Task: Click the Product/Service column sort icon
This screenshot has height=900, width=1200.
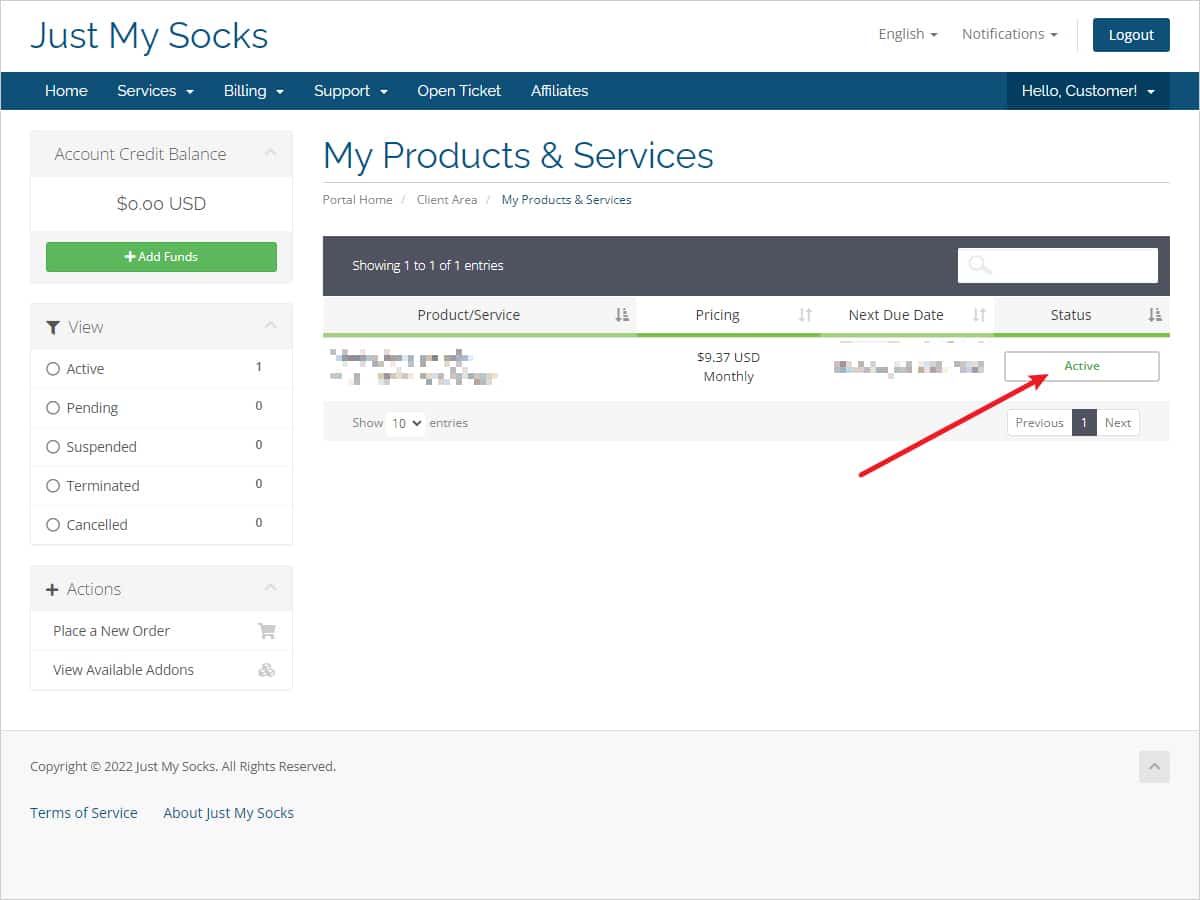Action: [x=622, y=315]
